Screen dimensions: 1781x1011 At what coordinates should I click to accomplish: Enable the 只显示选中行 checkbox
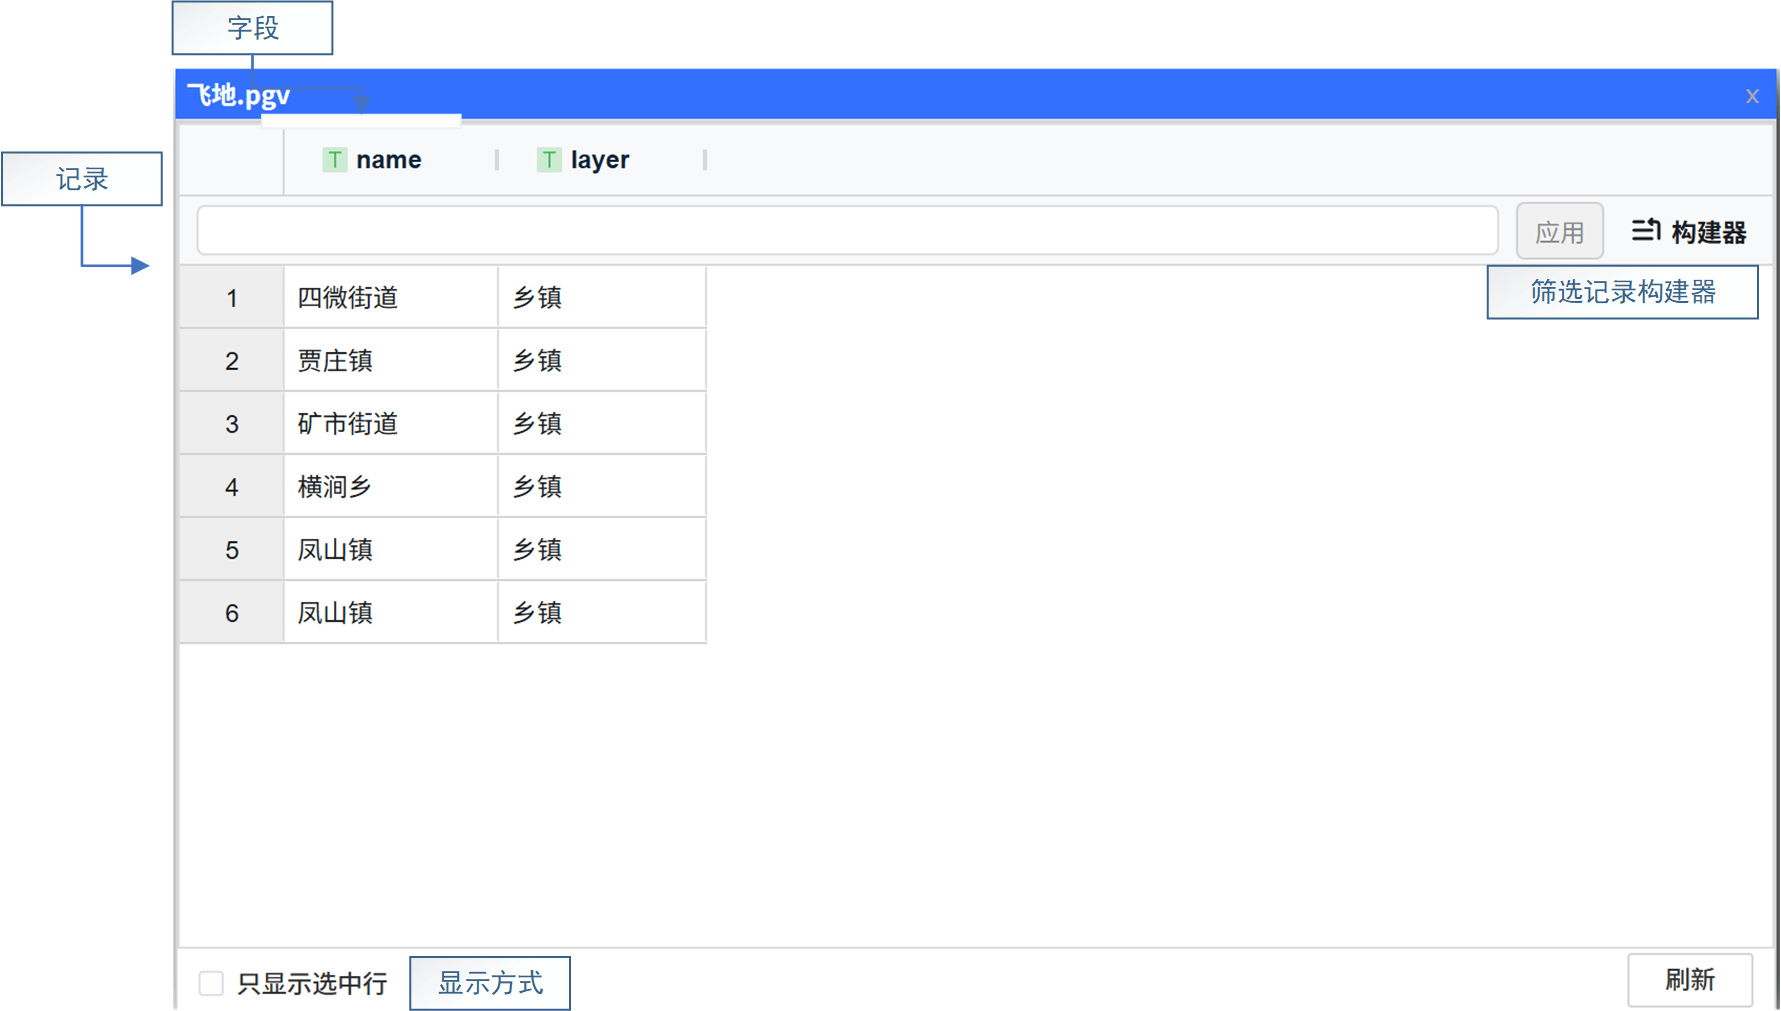(x=211, y=983)
